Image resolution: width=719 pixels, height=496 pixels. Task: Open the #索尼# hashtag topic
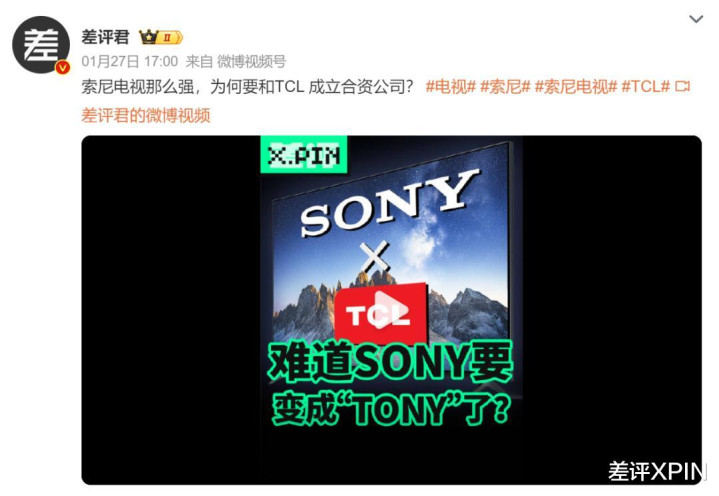[x=505, y=86]
